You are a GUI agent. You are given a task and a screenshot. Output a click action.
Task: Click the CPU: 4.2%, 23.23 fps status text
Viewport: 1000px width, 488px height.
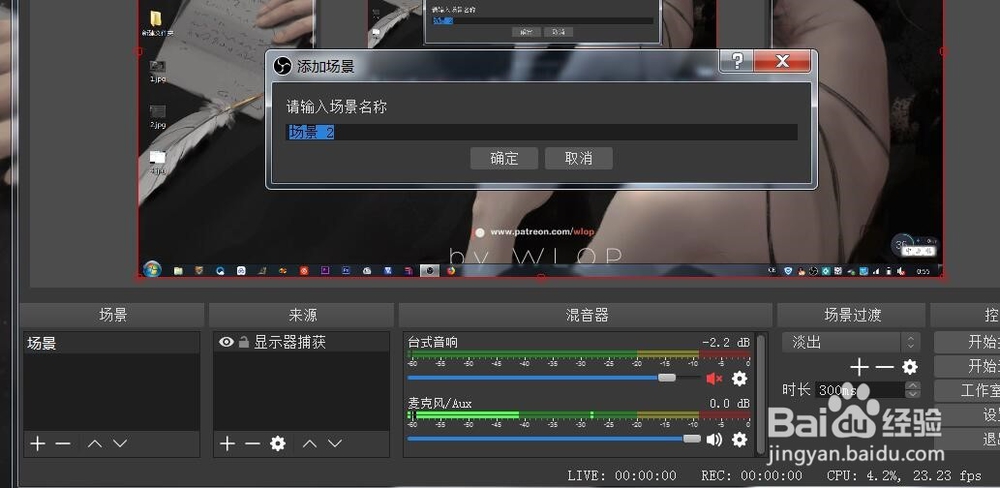(x=904, y=475)
